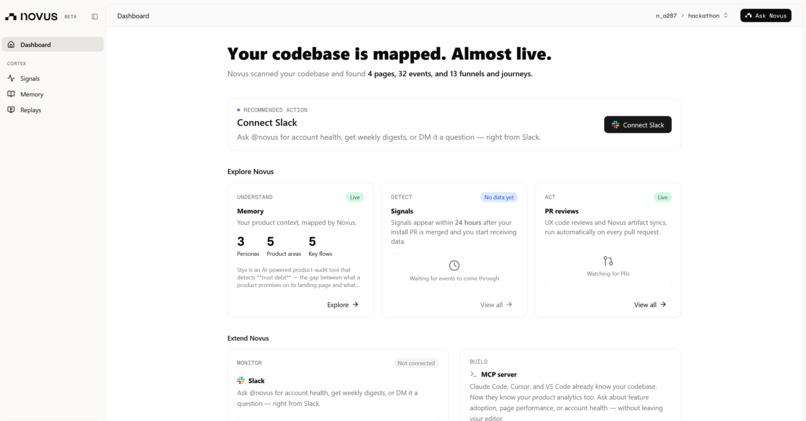The height and width of the screenshot is (421, 806).
Task: Open the Replays sidebar icon
Action: tap(11, 110)
